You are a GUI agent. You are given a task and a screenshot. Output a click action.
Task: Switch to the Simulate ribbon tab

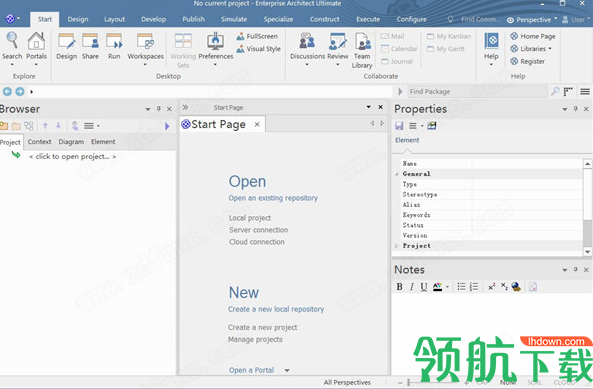234,19
